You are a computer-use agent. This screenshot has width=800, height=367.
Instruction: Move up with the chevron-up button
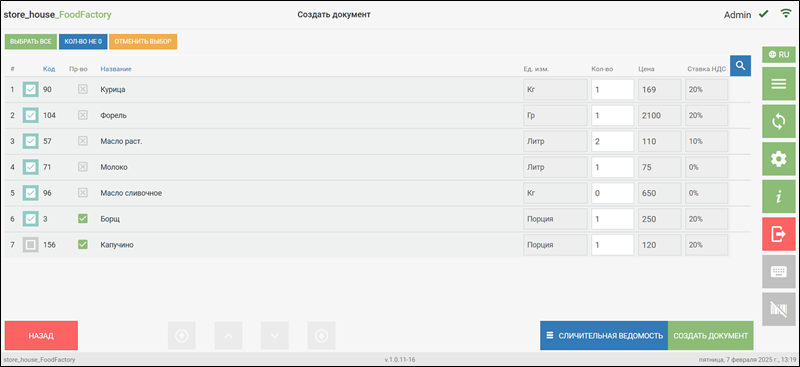click(x=229, y=335)
